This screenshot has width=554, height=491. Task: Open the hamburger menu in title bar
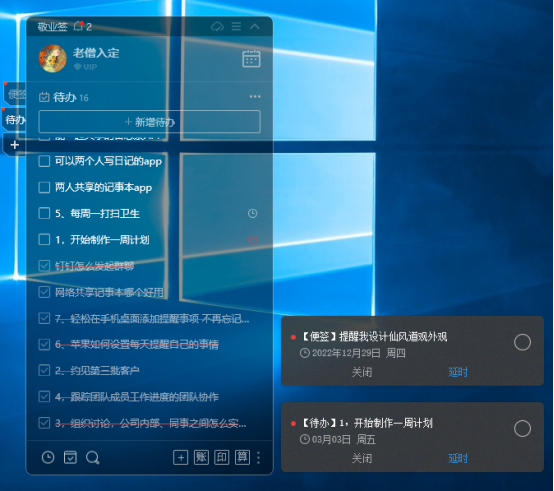coord(236,26)
